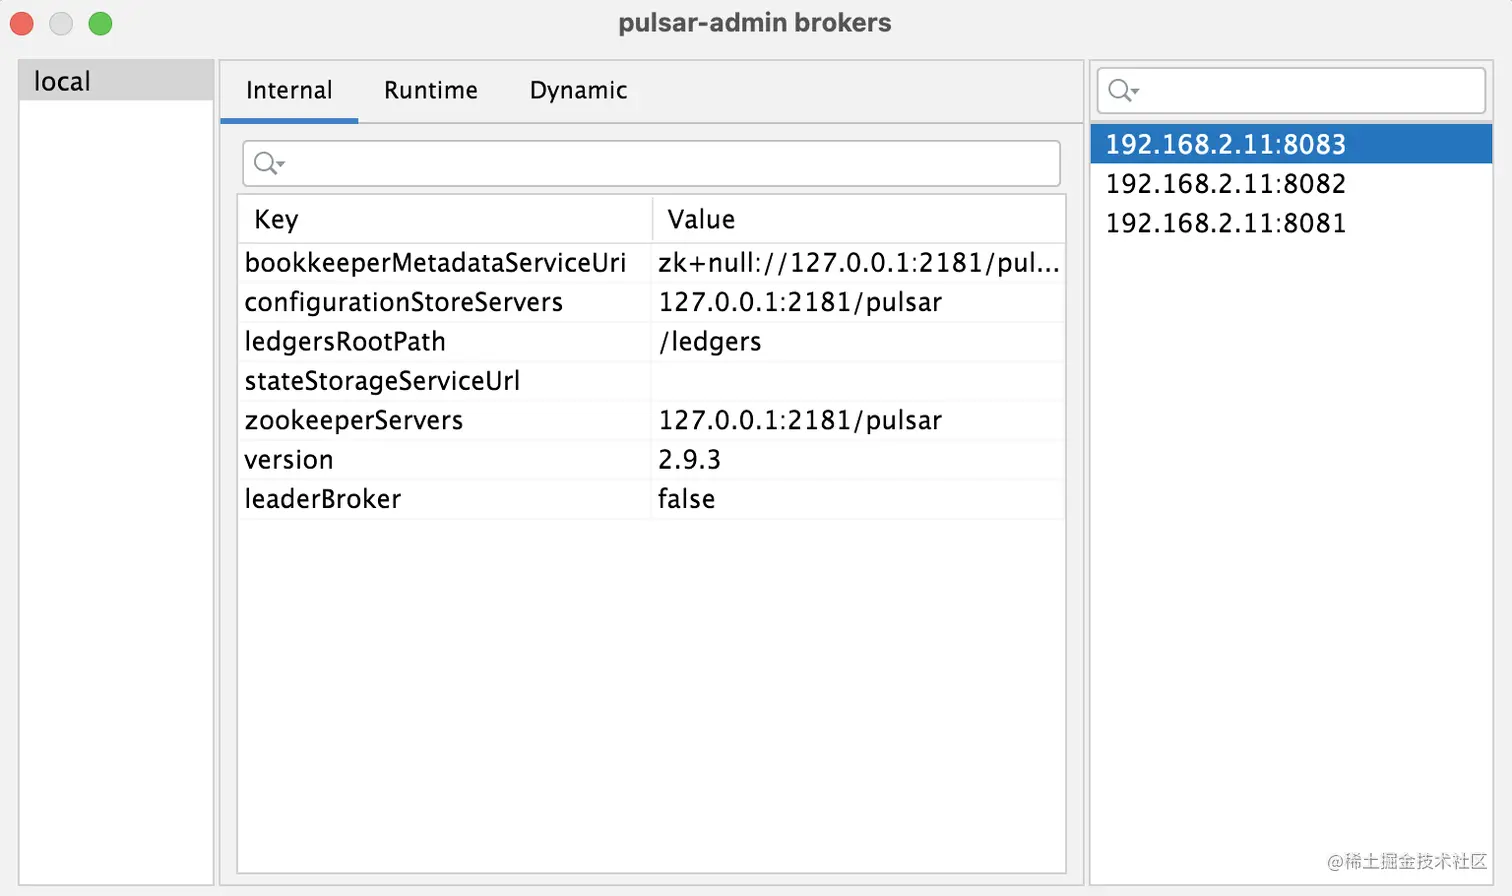
Task: Click the configurationStoreServers value 127.0.0.1:2181/pulsar
Action: (x=859, y=302)
